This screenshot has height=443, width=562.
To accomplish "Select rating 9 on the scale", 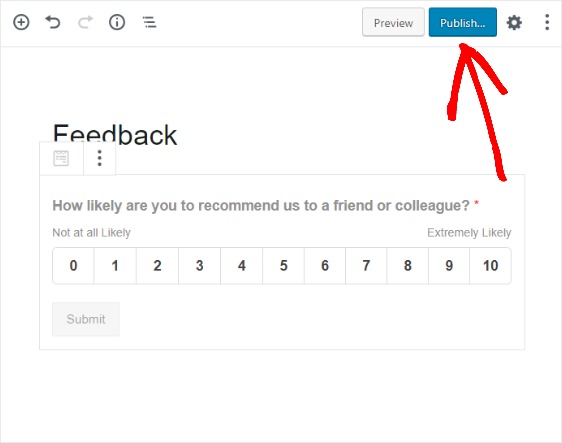I will [449, 266].
